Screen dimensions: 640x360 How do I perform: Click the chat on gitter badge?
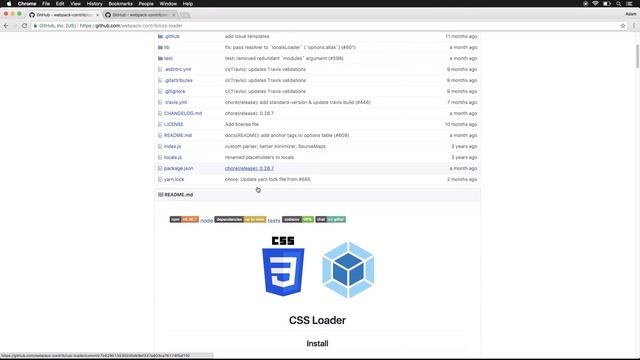pos(331,220)
